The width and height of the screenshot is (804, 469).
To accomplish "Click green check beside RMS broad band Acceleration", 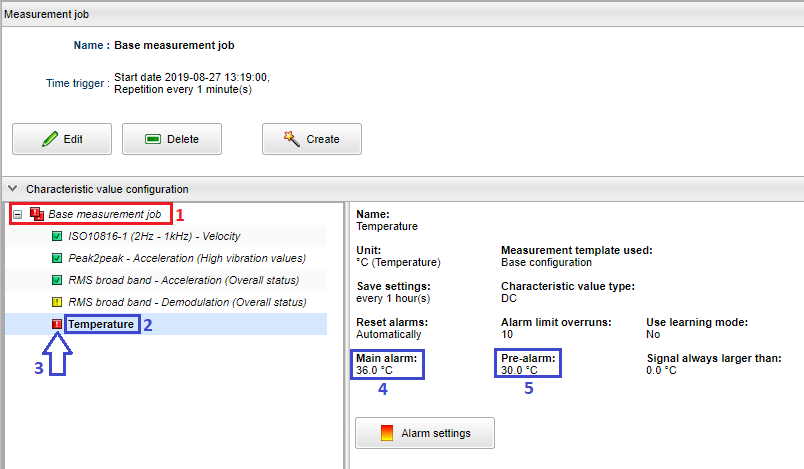I will point(56,280).
